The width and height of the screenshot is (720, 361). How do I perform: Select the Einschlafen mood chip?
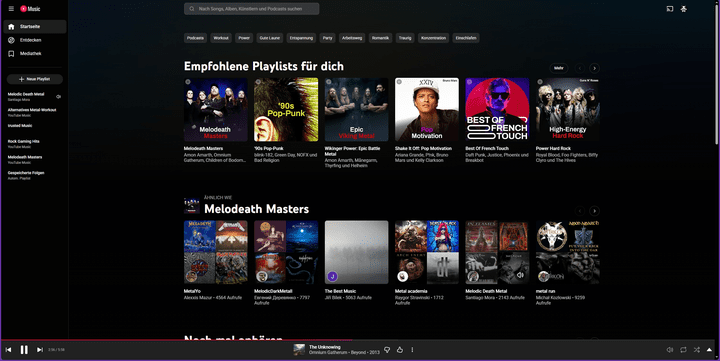pyautogui.click(x=466, y=38)
